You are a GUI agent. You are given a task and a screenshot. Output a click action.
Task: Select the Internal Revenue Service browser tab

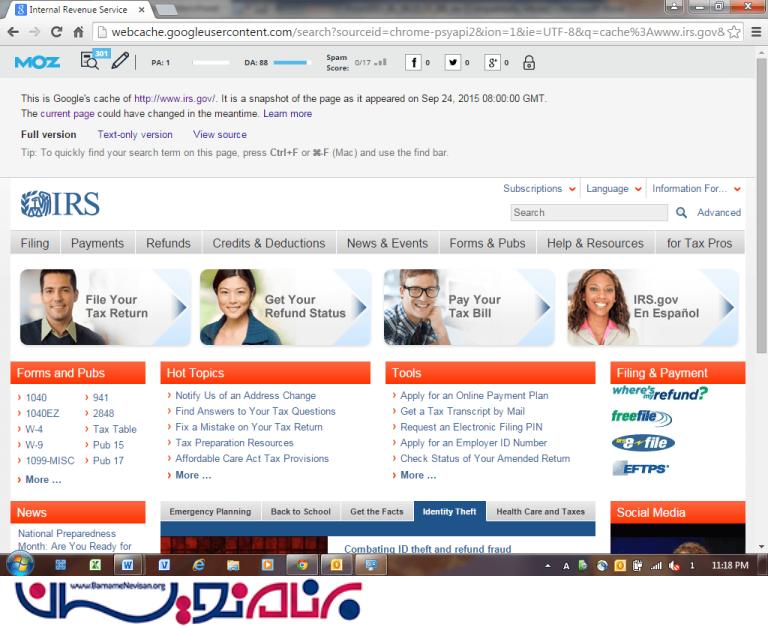click(78, 9)
